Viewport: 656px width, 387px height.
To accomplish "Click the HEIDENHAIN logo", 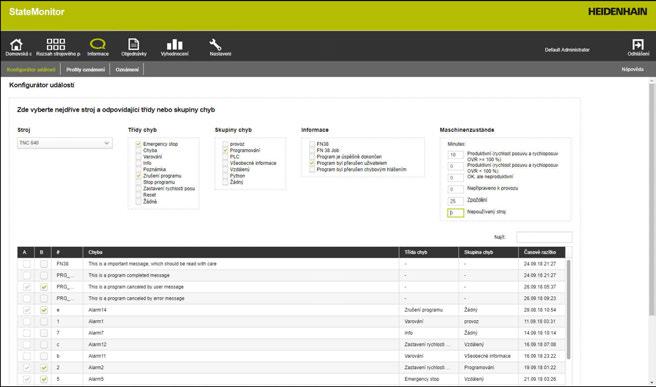I will [x=617, y=12].
